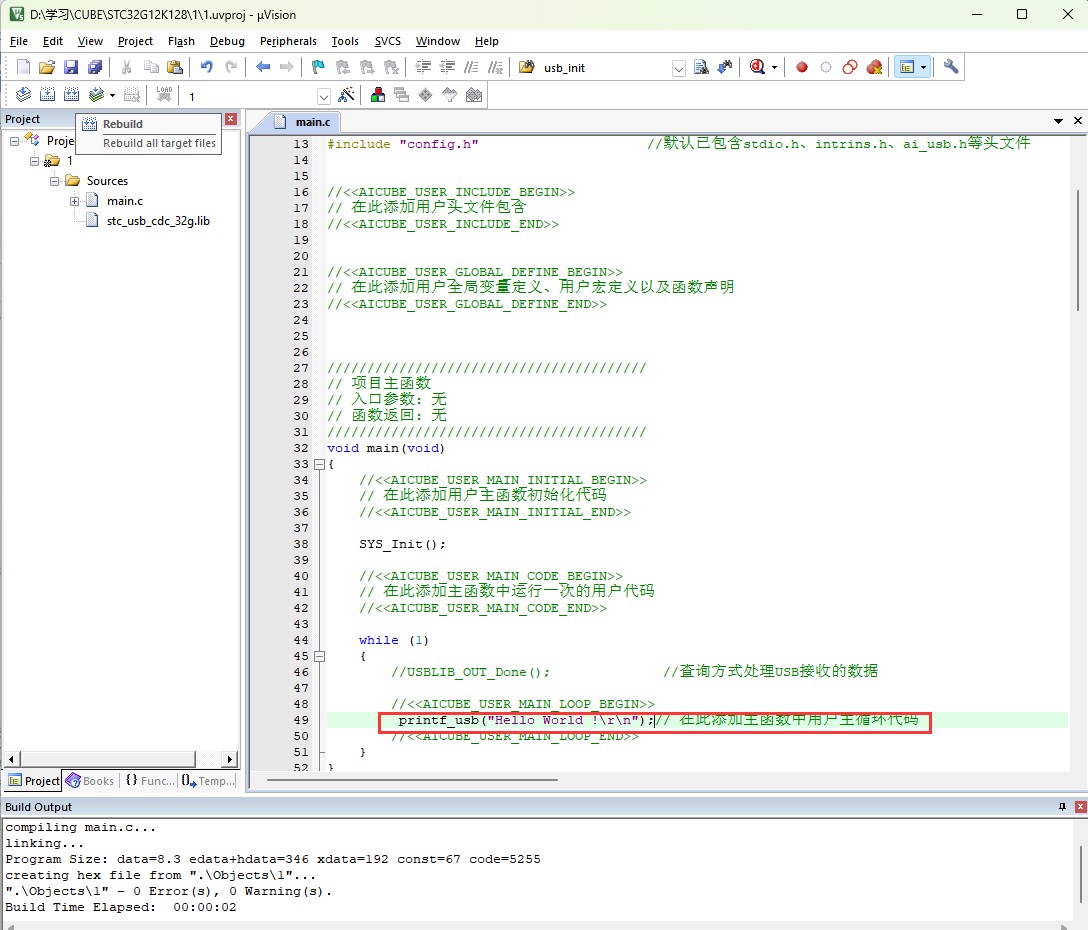Switch to Templates panel tab
This screenshot has height=930, width=1088.
(208, 781)
